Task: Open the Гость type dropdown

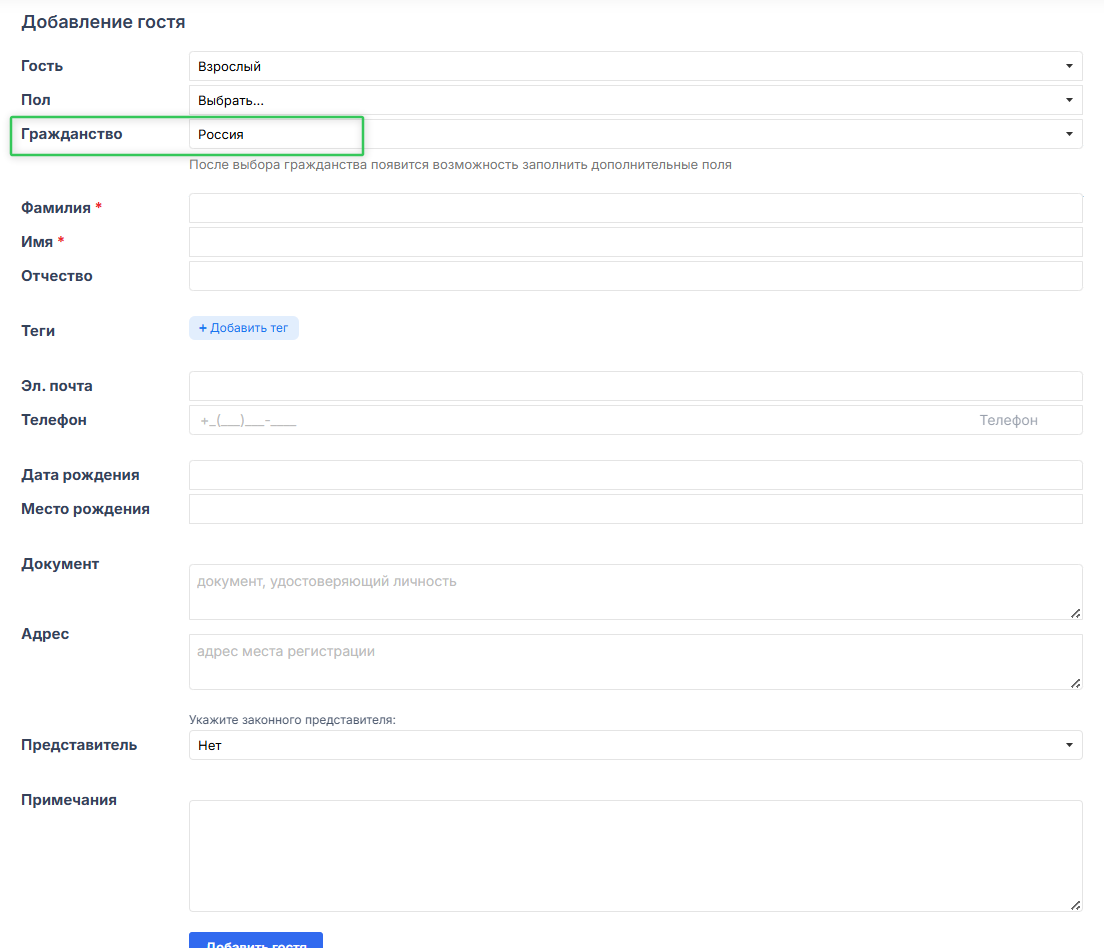Action: click(x=635, y=66)
